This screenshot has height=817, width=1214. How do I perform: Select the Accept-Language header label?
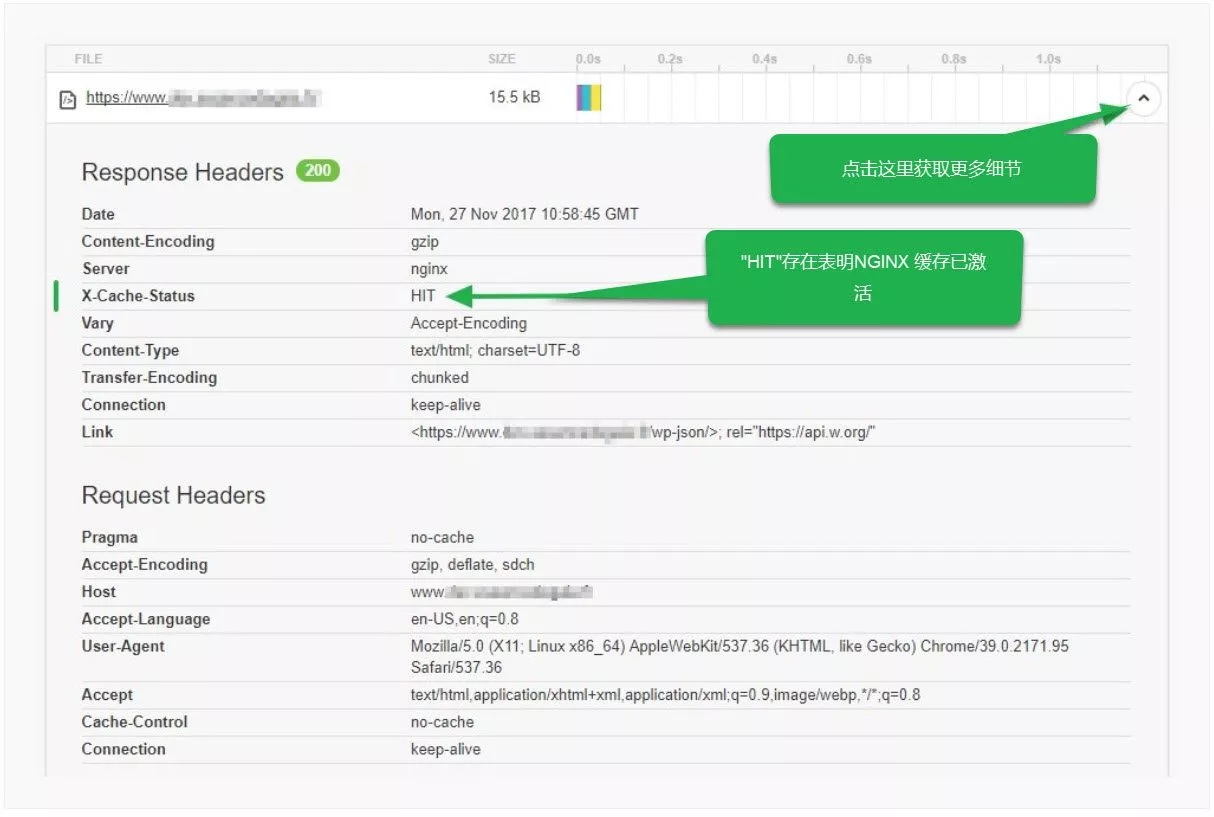coord(146,619)
